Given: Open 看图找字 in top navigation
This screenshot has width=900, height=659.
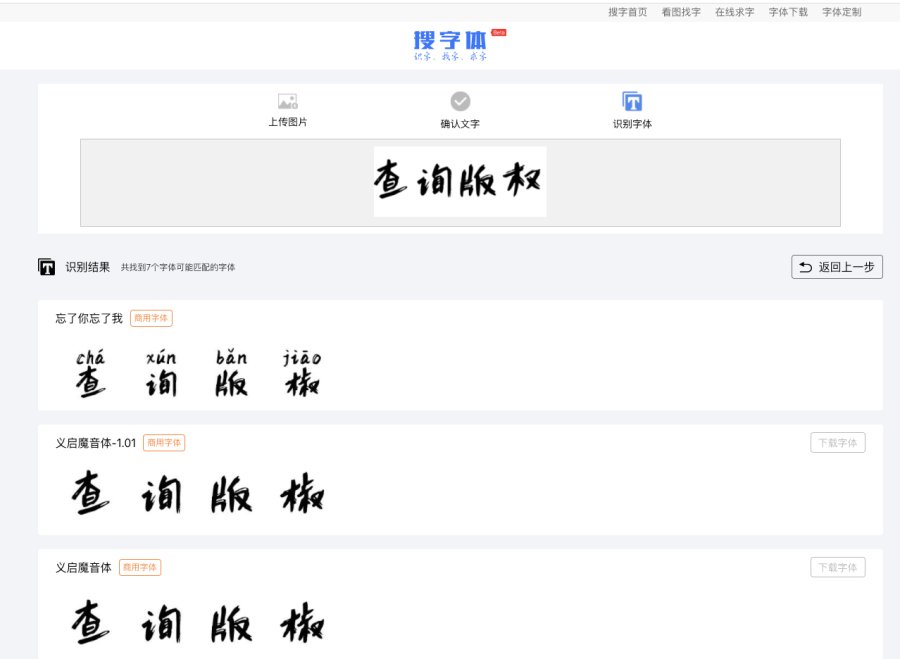Looking at the screenshot, I should pyautogui.click(x=681, y=12).
